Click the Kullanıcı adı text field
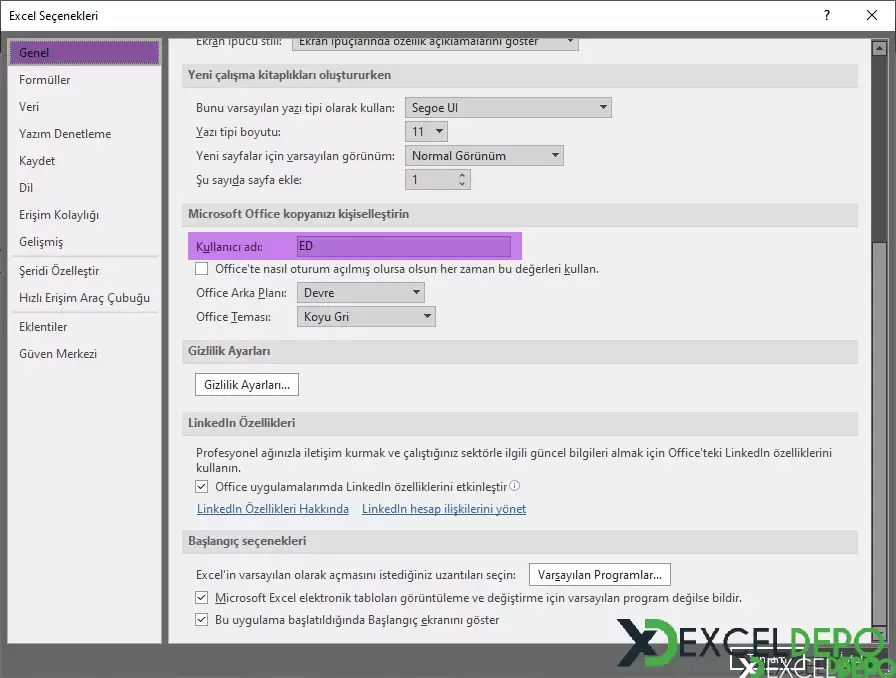The width and height of the screenshot is (896, 678). pyautogui.click(x=403, y=246)
